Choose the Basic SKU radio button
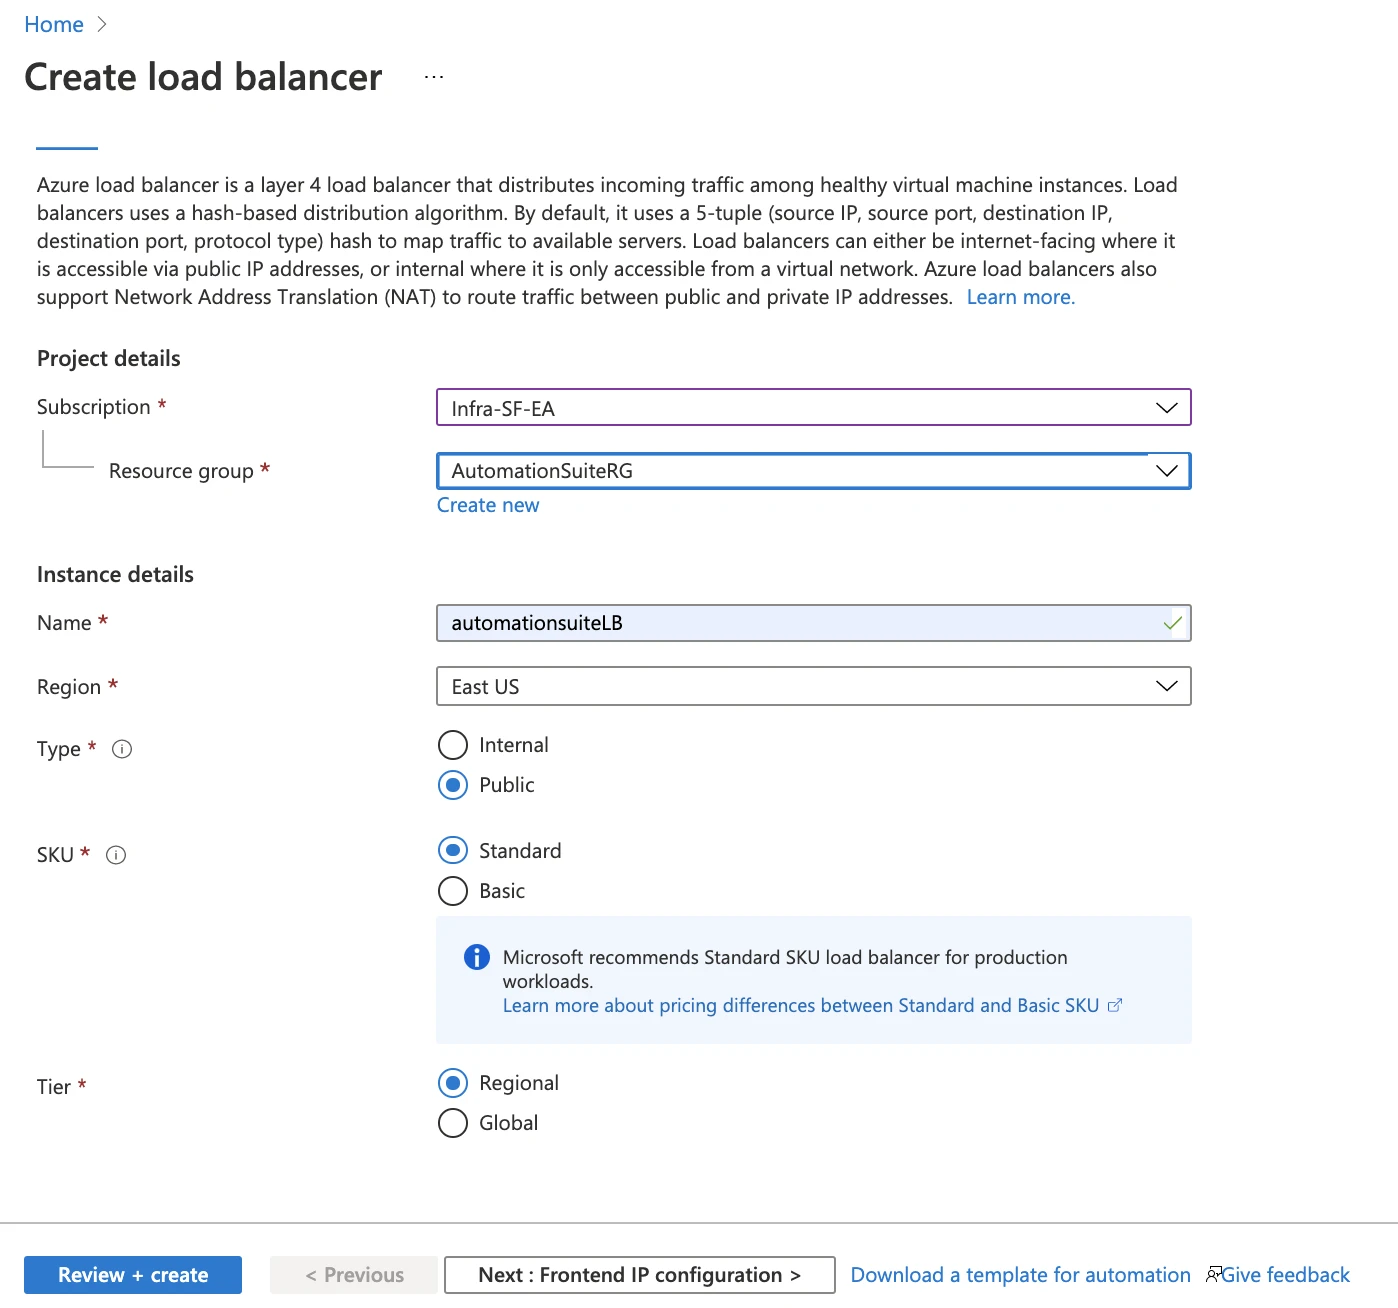The height and width of the screenshot is (1308, 1398). click(x=453, y=891)
